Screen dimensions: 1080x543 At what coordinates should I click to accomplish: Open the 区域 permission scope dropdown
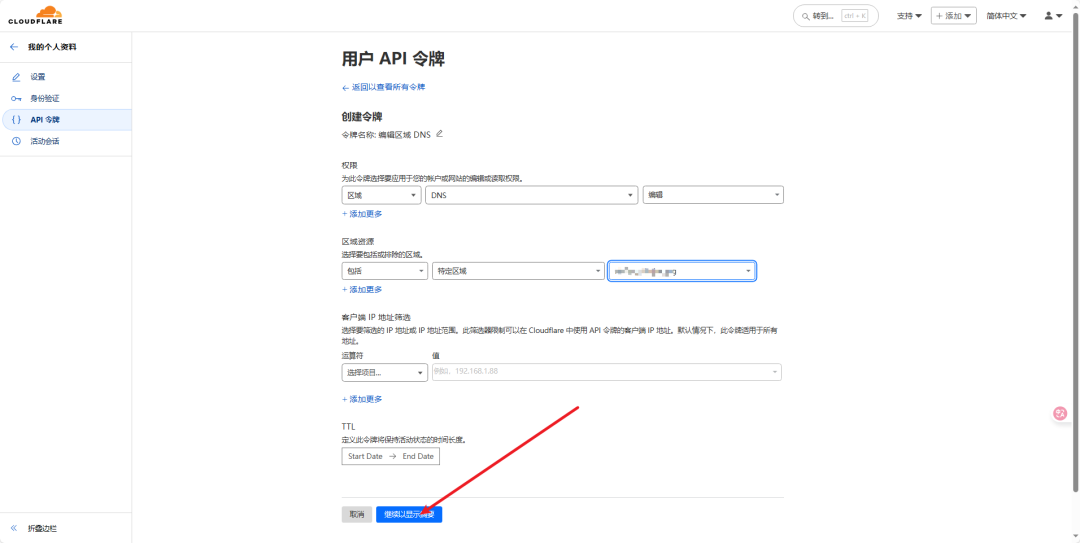point(381,195)
